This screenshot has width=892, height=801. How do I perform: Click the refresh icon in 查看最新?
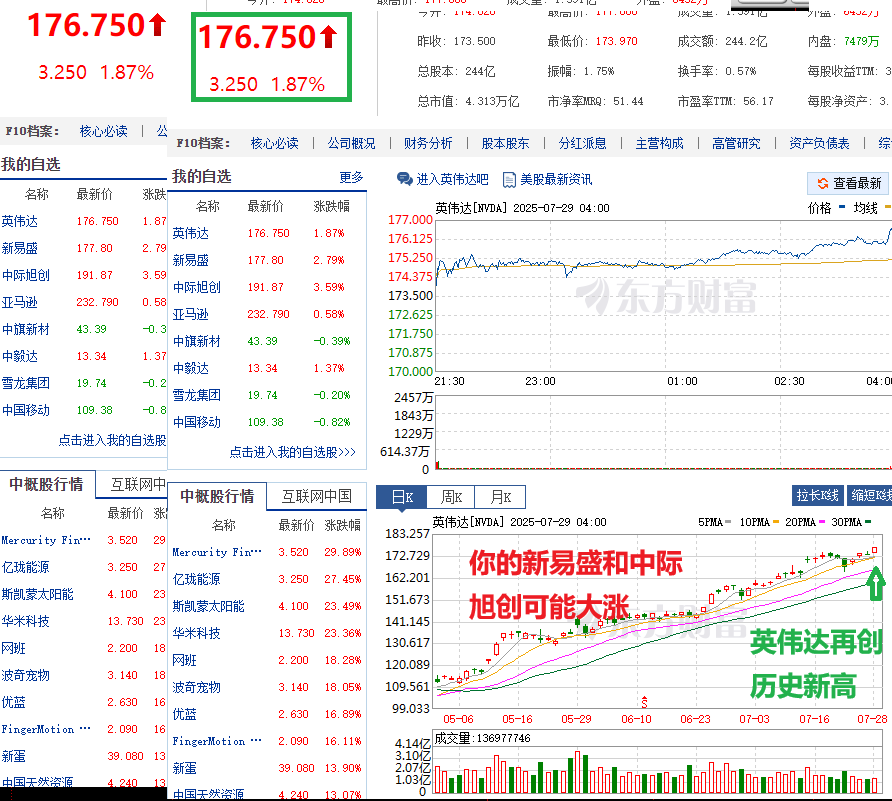823,183
